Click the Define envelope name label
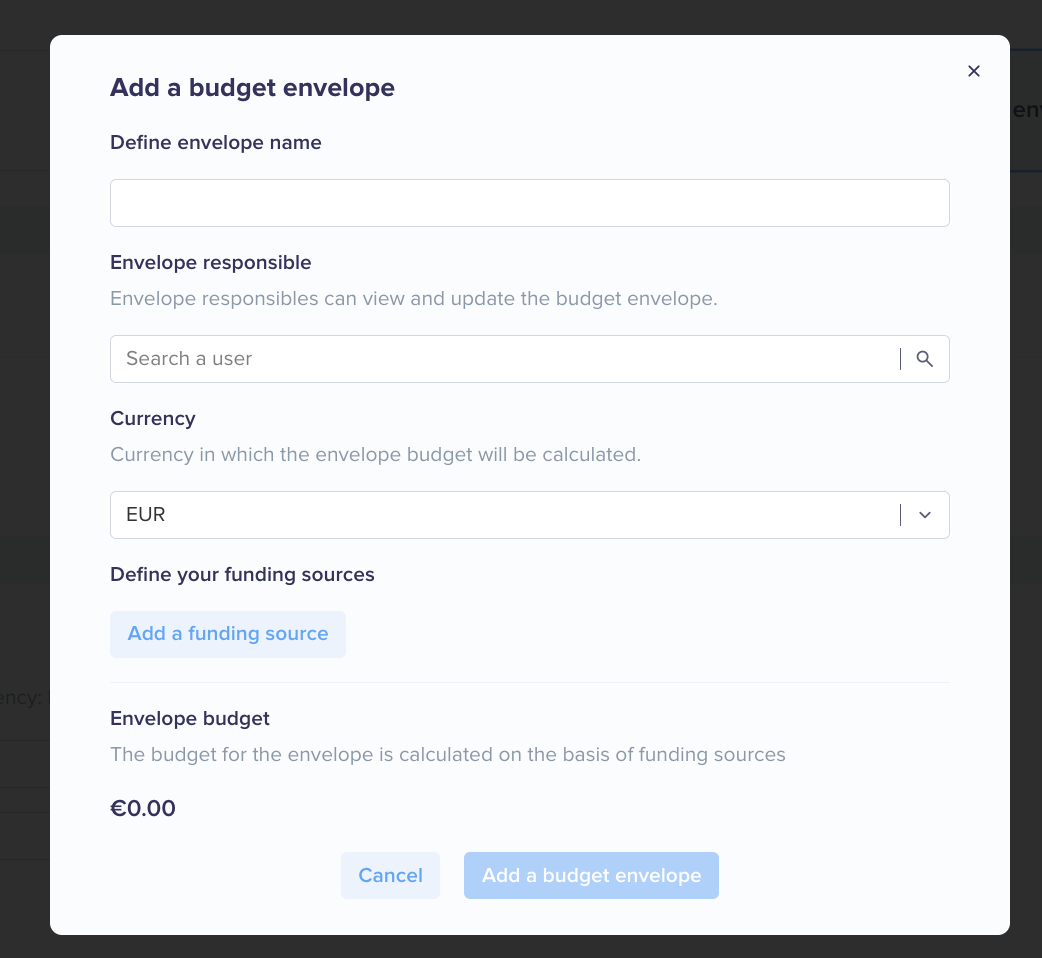Image resolution: width=1042 pixels, height=958 pixels. pos(215,143)
